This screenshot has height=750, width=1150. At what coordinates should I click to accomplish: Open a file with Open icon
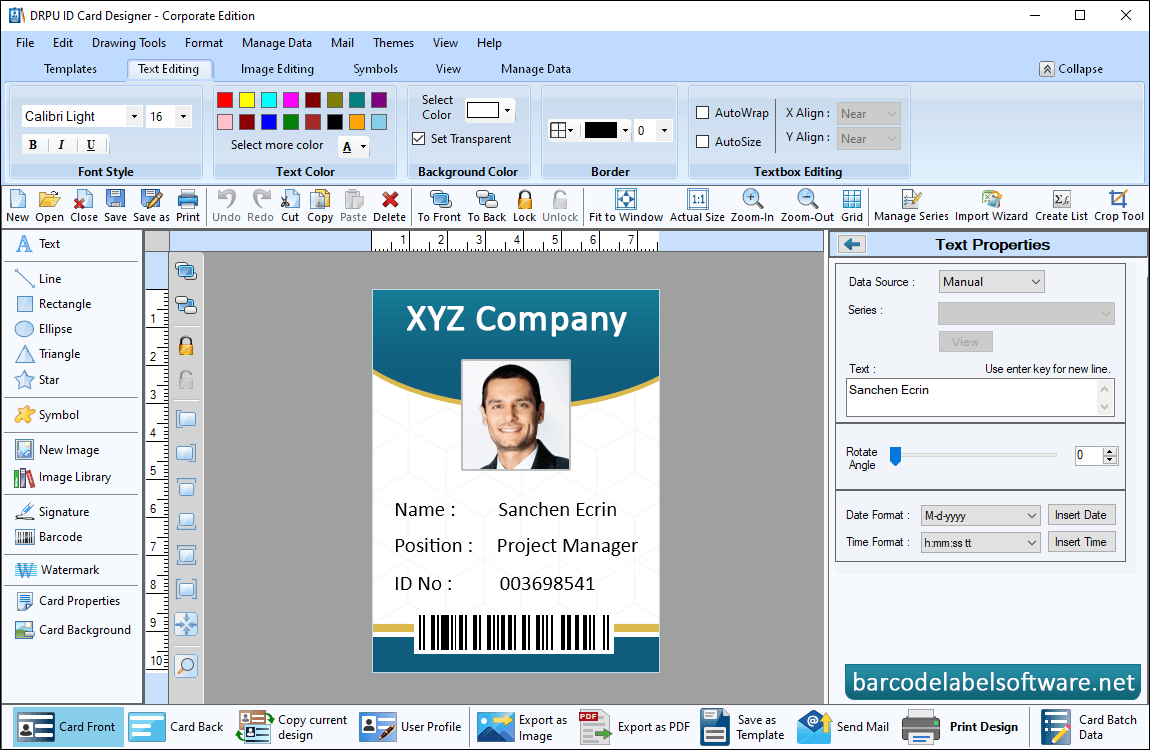[49, 206]
